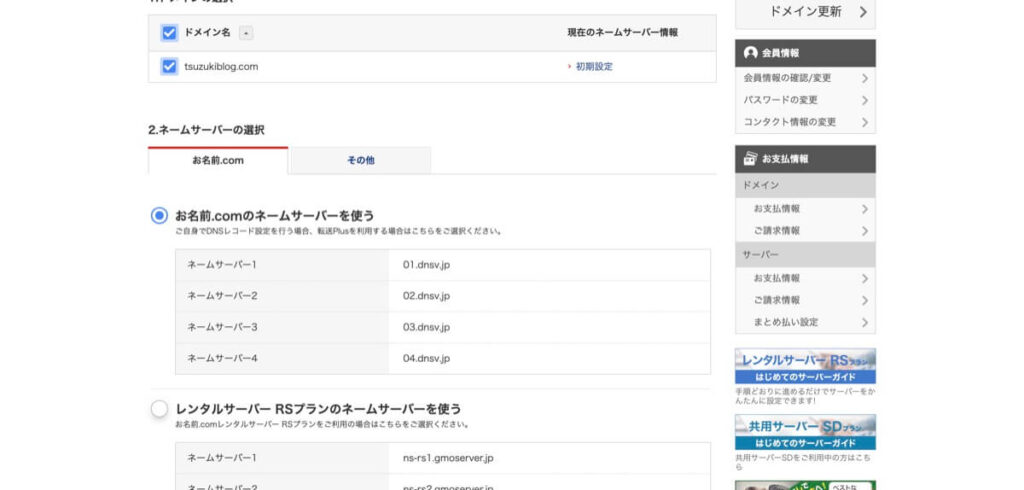1024x490 pixels.
Task: Open ご請求情報 under サーバー section
Action: tap(776, 300)
